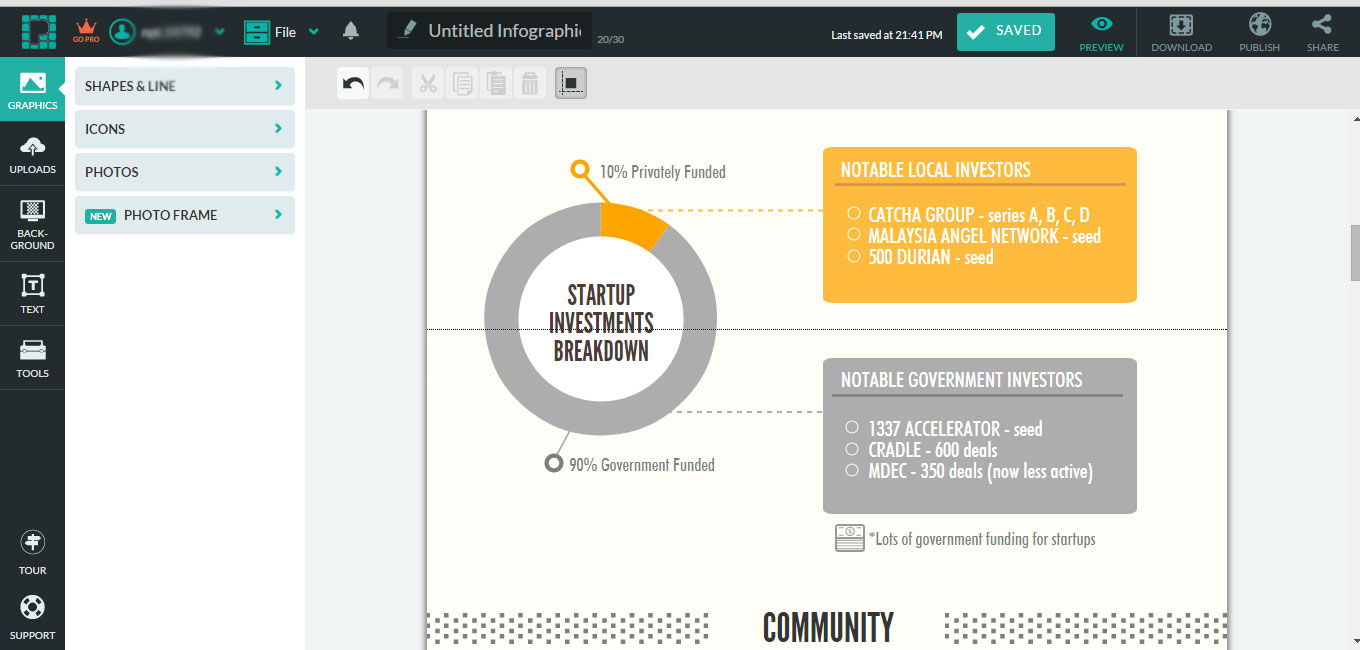Image resolution: width=1360 pixels, height=650 pixels.
Task: Click the trash delete icon
Action: (x=530, y=84)
